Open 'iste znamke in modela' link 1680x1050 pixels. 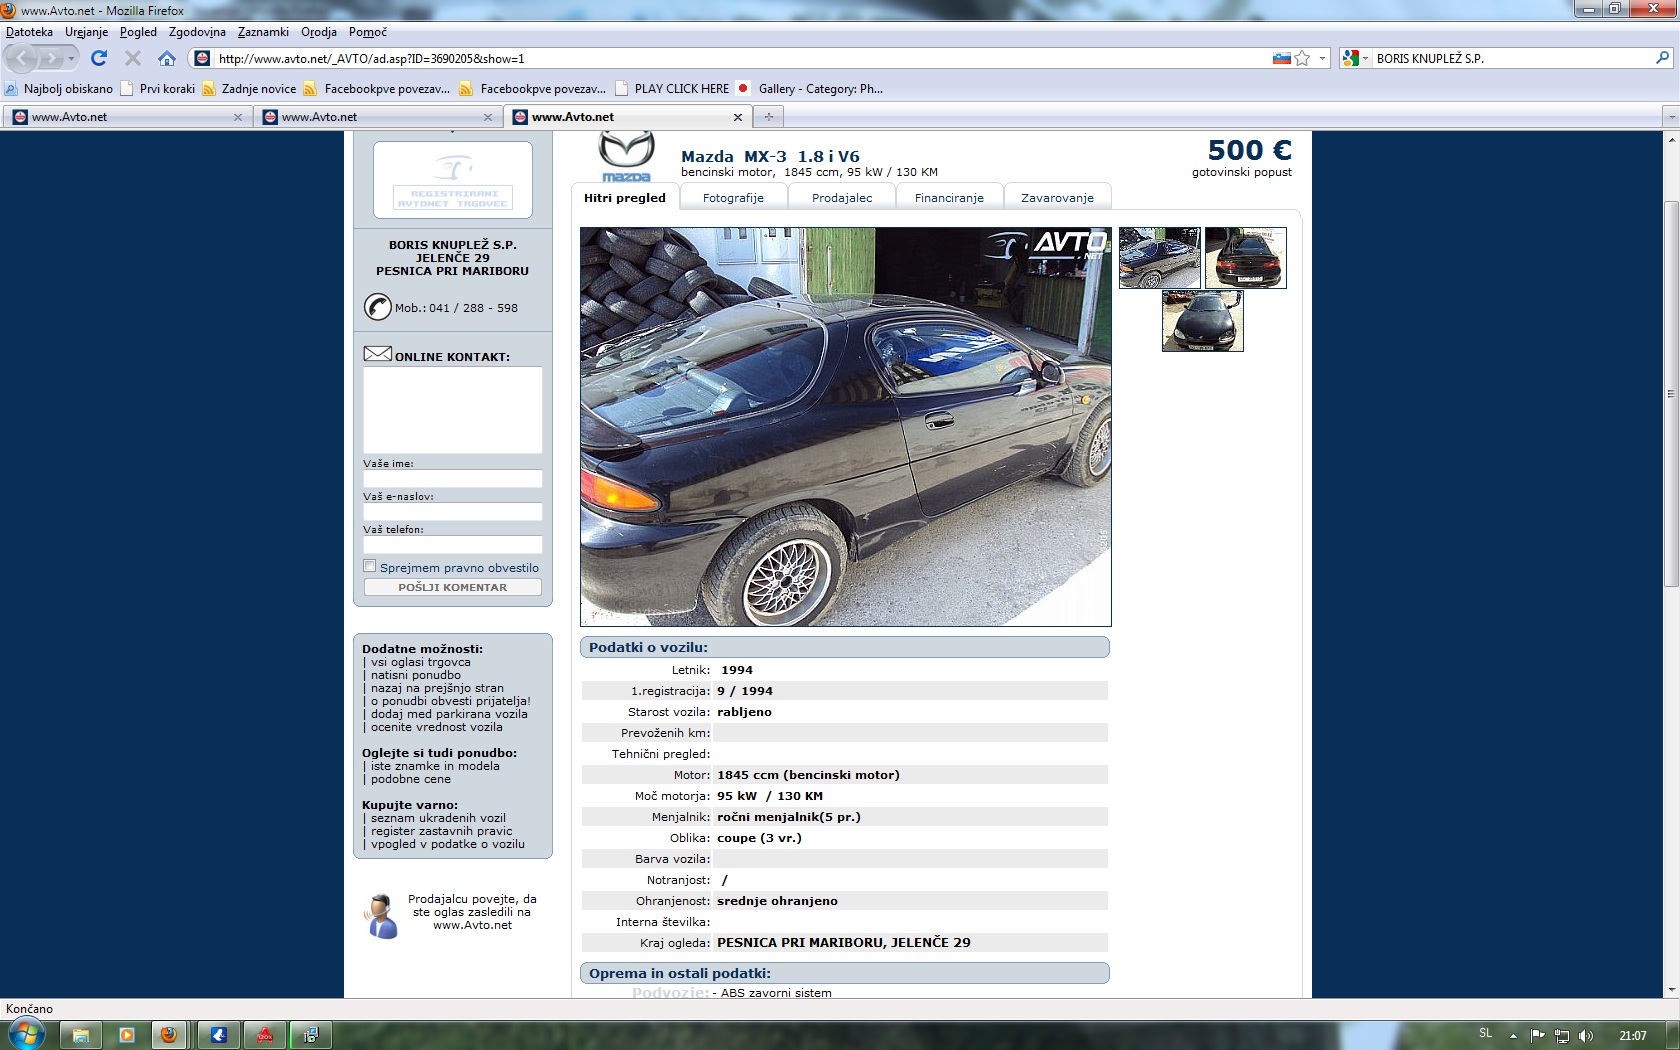[435, 766]
